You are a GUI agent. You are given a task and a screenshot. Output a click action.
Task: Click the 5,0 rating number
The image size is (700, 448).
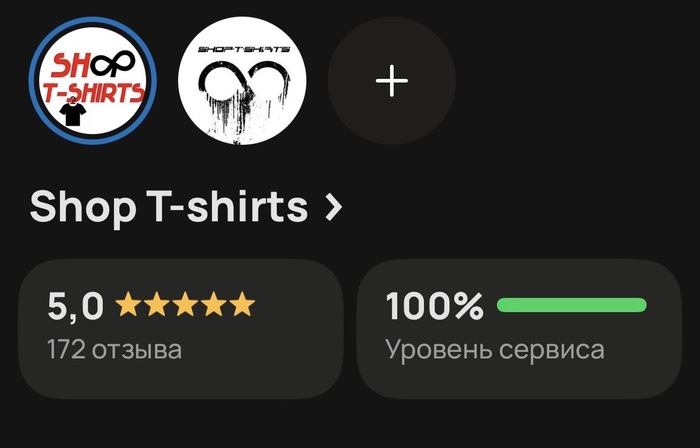point(75,307)
